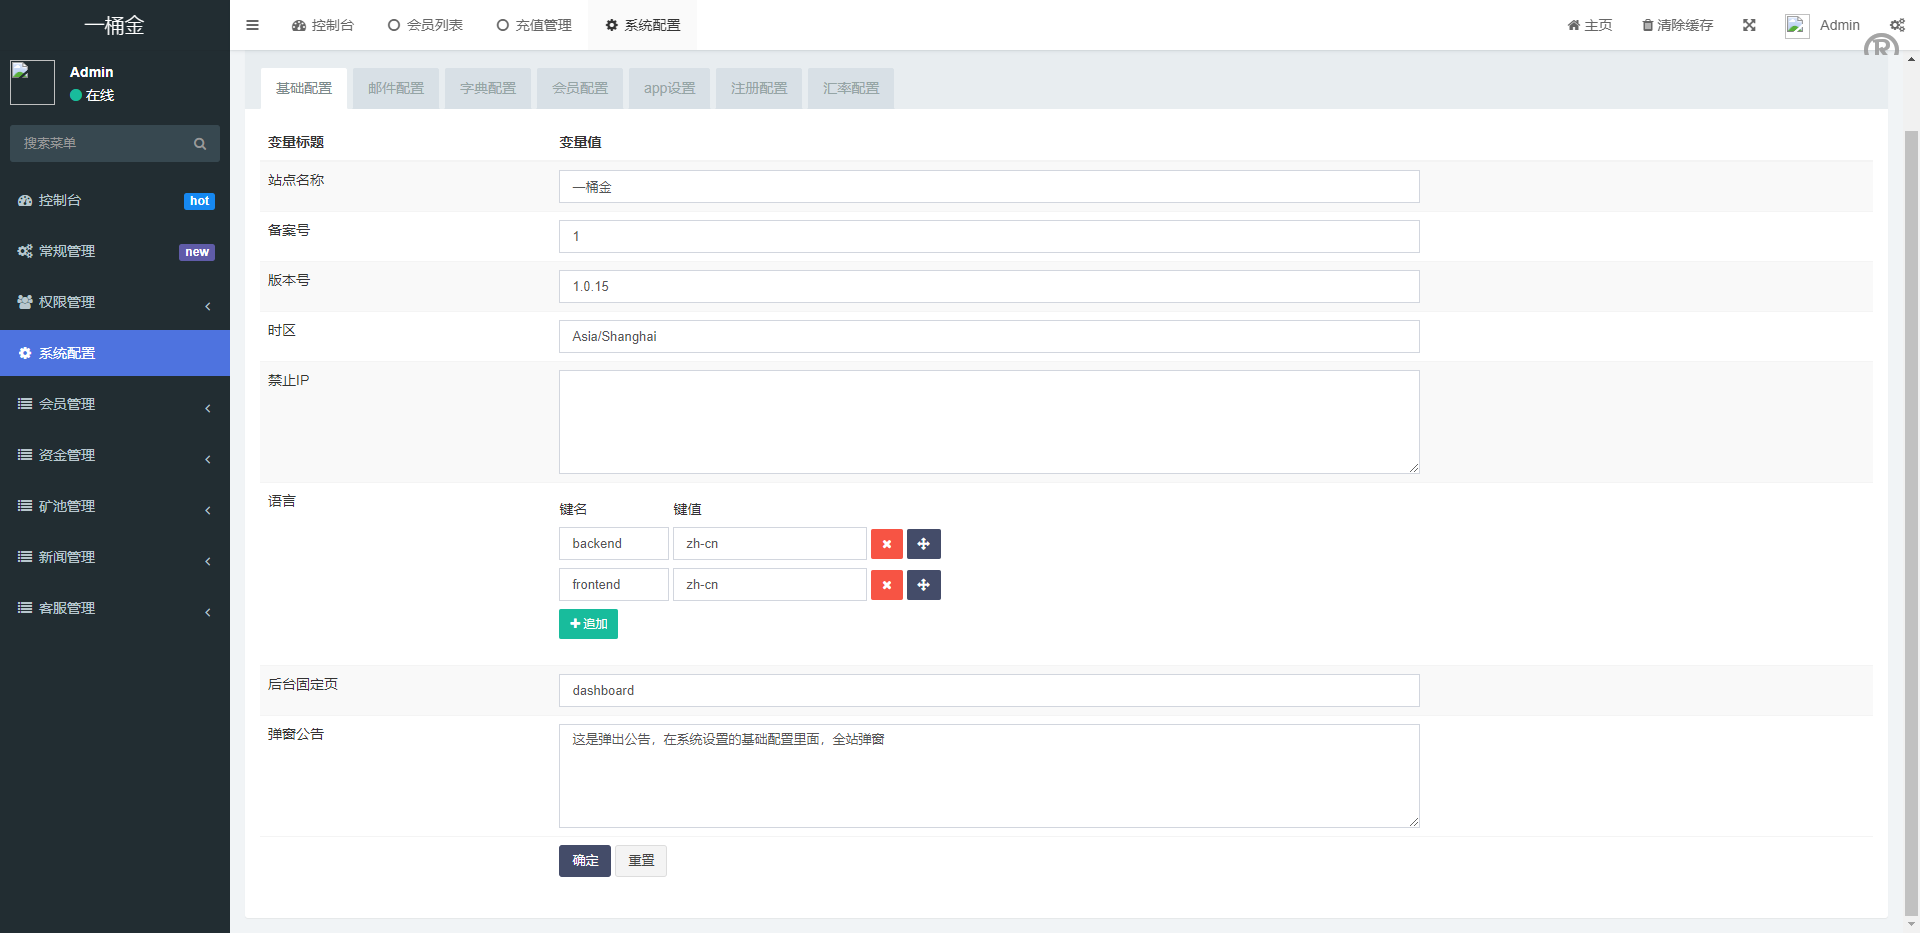The image size is (1920, 933).
Task: Click the 站点名称 input field
Action: pos(988,187)
